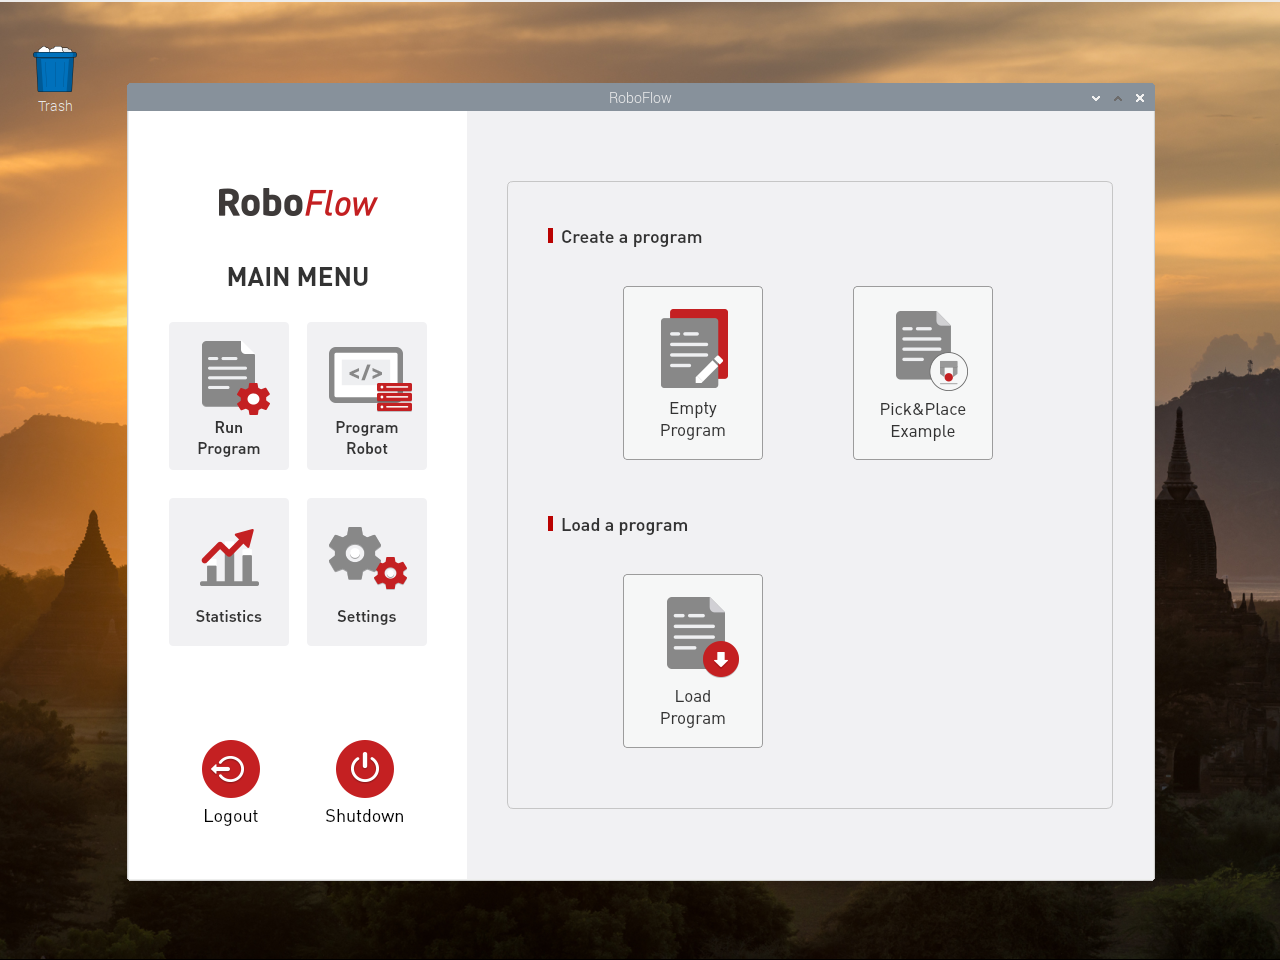Select the Load a program section header
Screen dimensions: 1280x960
coord(624,524)
